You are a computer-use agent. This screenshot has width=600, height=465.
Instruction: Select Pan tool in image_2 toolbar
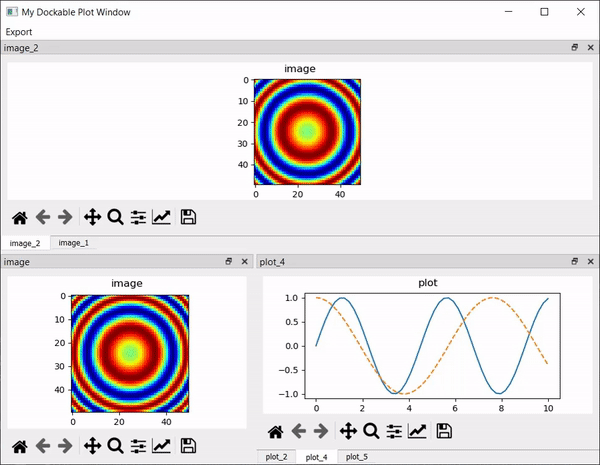[93, 217]
